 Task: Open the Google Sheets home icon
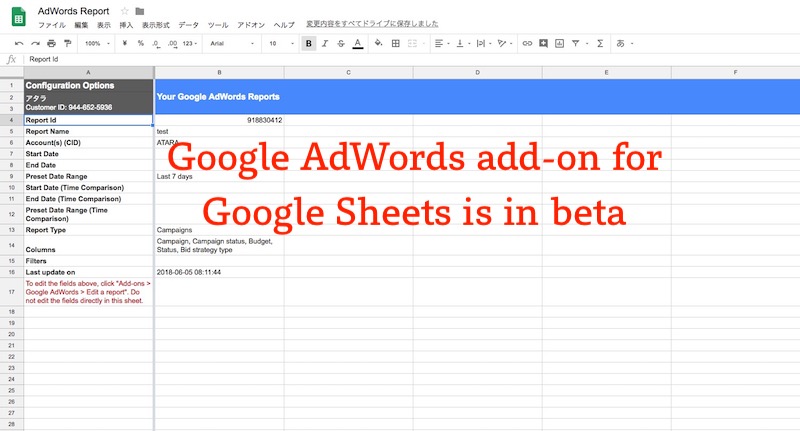coord(19,17)
